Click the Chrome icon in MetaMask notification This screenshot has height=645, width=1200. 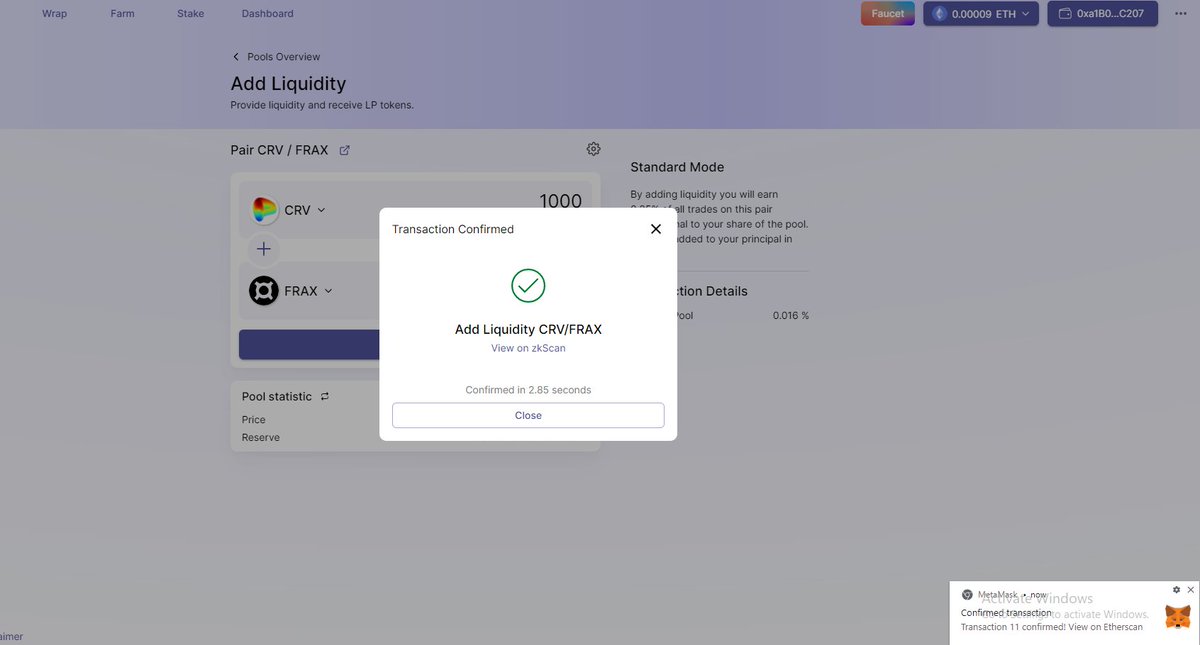point(967,594)
